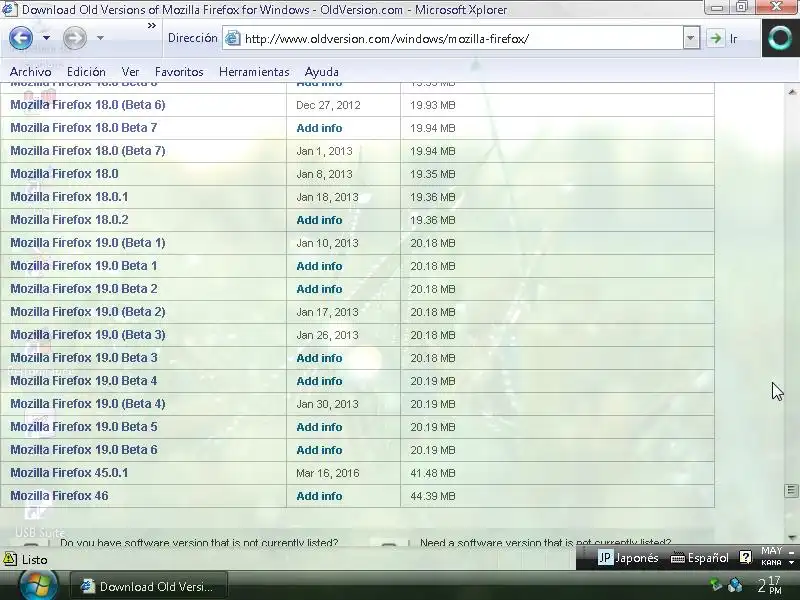This screenshot has width=800, height=600.
Task: Open the Mozilla Firefox 46 link
Action: click(x=59, y=495)
